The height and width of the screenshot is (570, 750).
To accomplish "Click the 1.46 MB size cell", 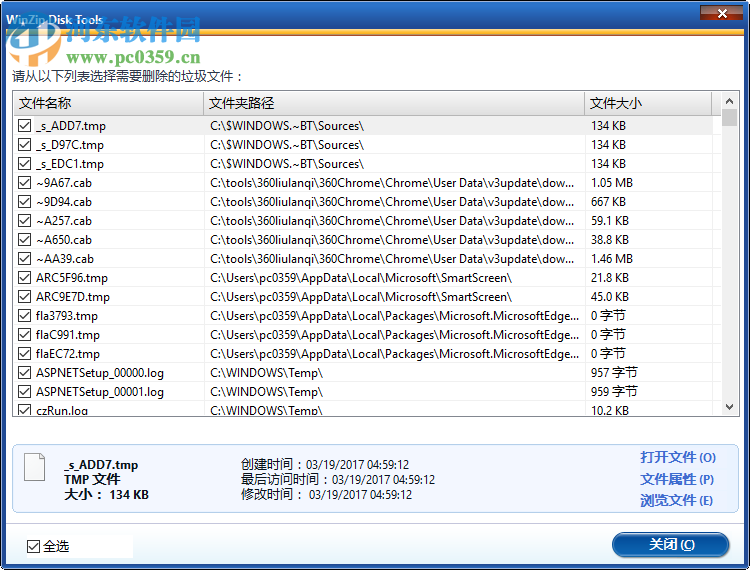I will [612, 259].
